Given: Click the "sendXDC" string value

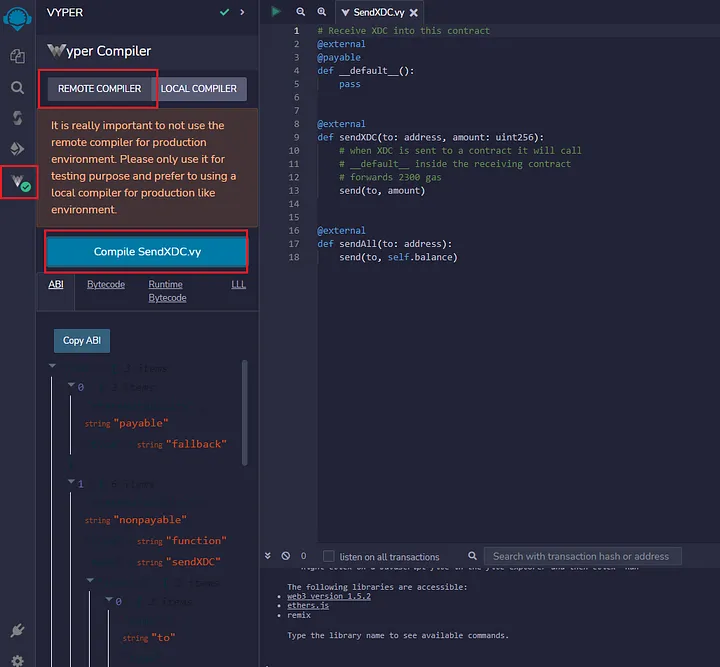Looking at the screenshot, I should tap(193, 562).
